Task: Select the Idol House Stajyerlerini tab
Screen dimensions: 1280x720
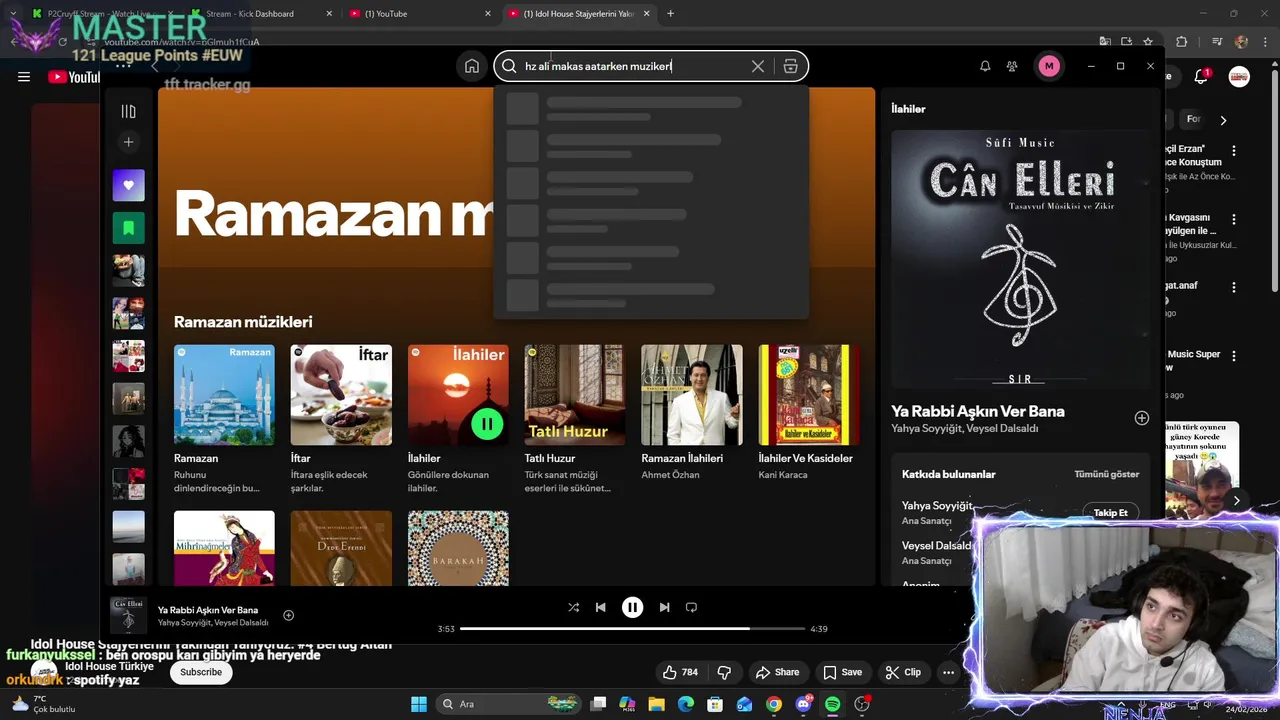Action: pyautogui.click(x=578, y=14)
